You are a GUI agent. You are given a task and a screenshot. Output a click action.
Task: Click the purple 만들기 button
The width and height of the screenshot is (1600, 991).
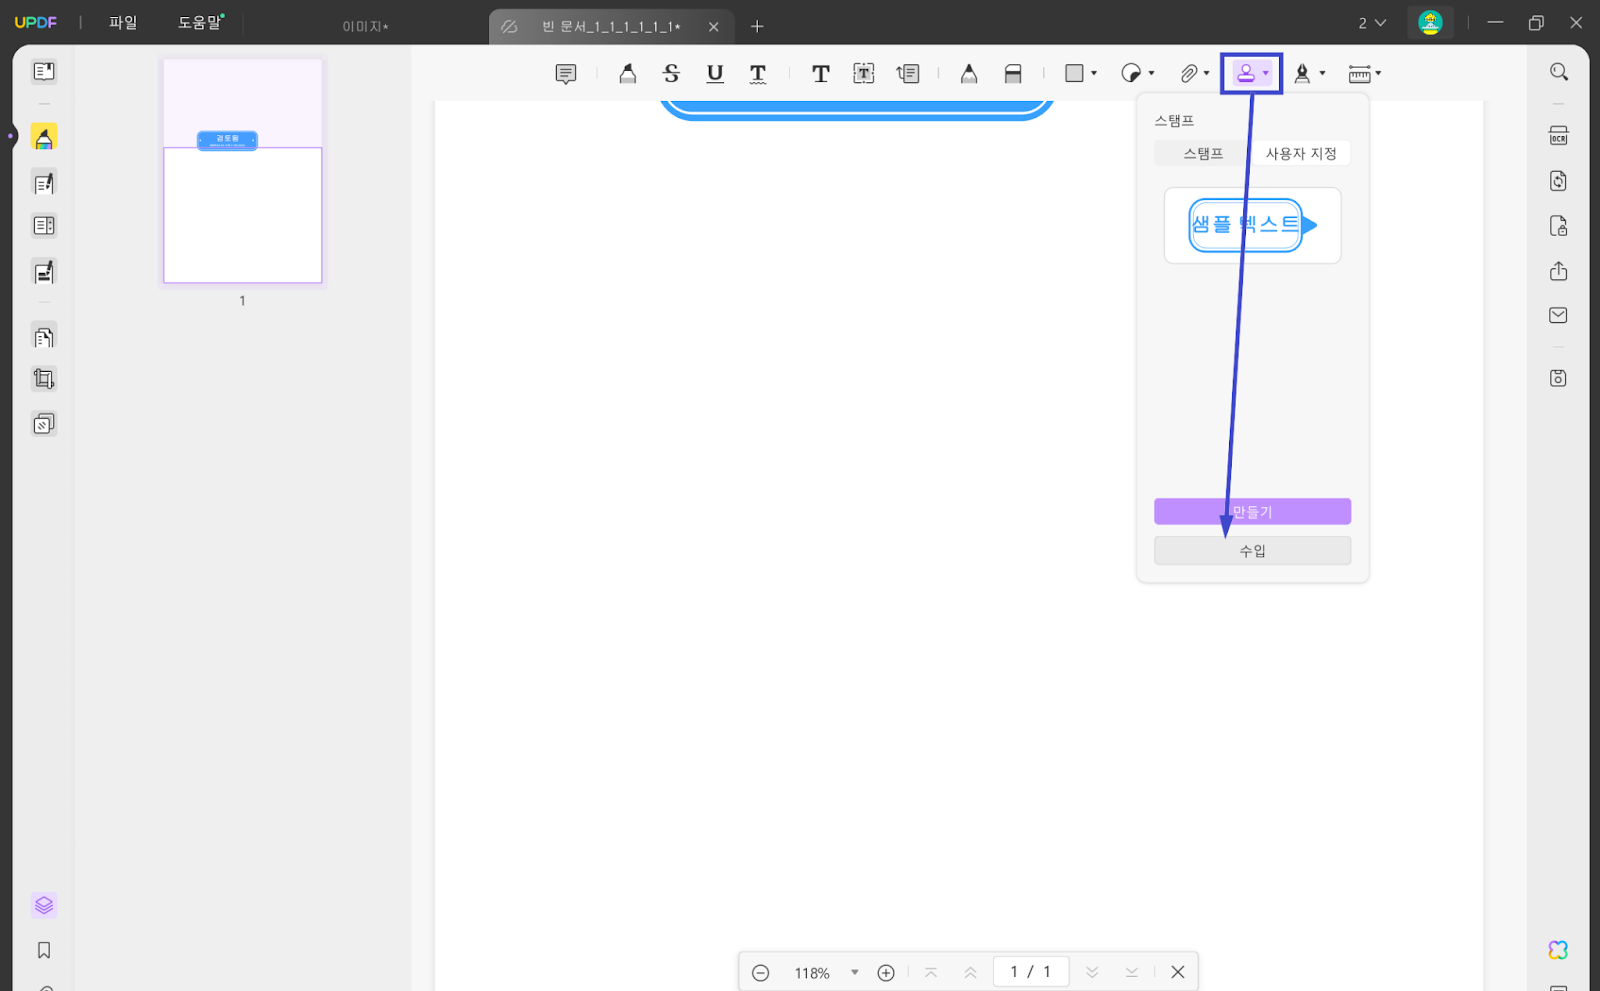(1252, 511)
